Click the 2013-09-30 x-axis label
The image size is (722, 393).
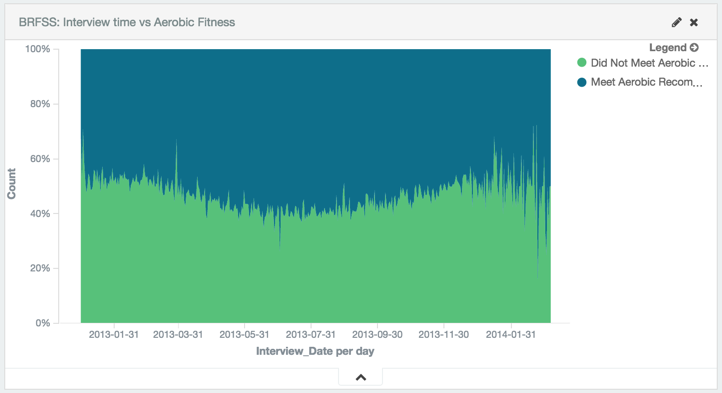pos(377,334)
